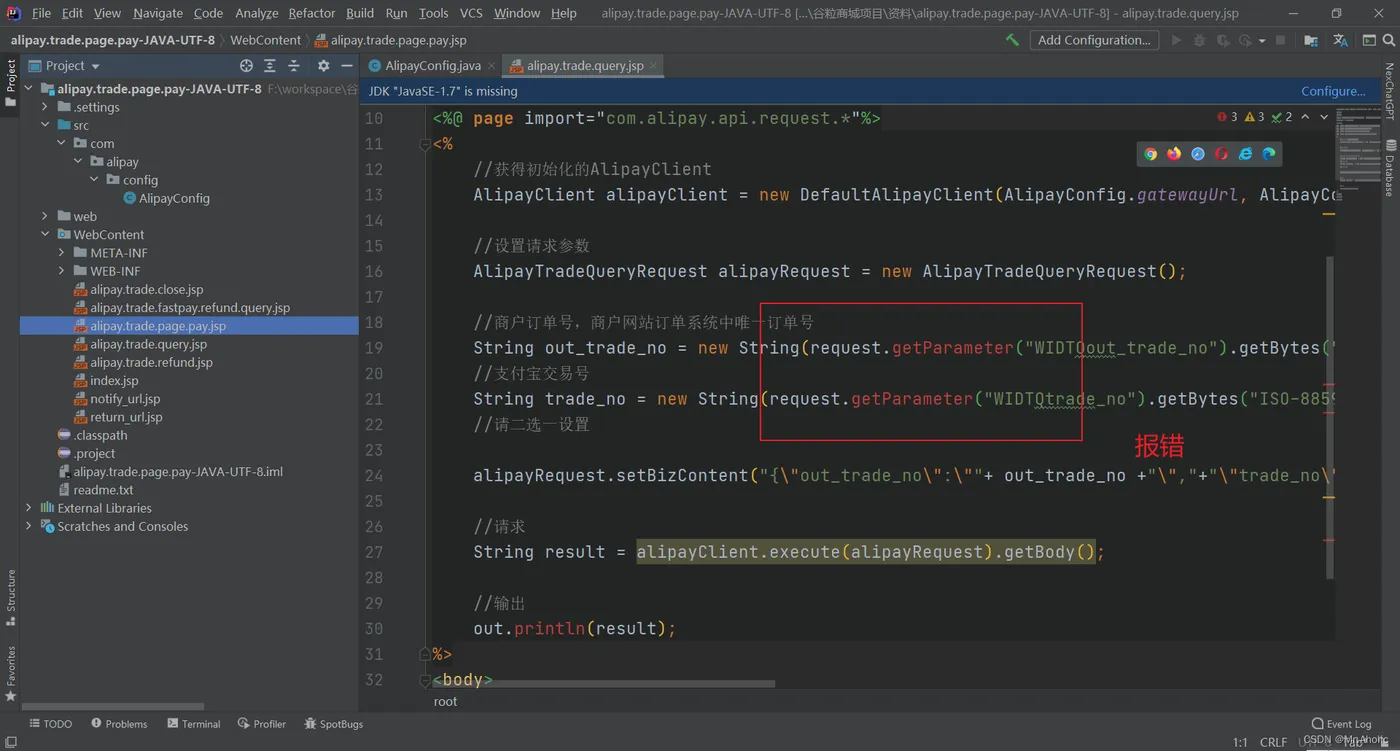Open the Database side tool window
1400x751 pixels.
[1390, 168]
